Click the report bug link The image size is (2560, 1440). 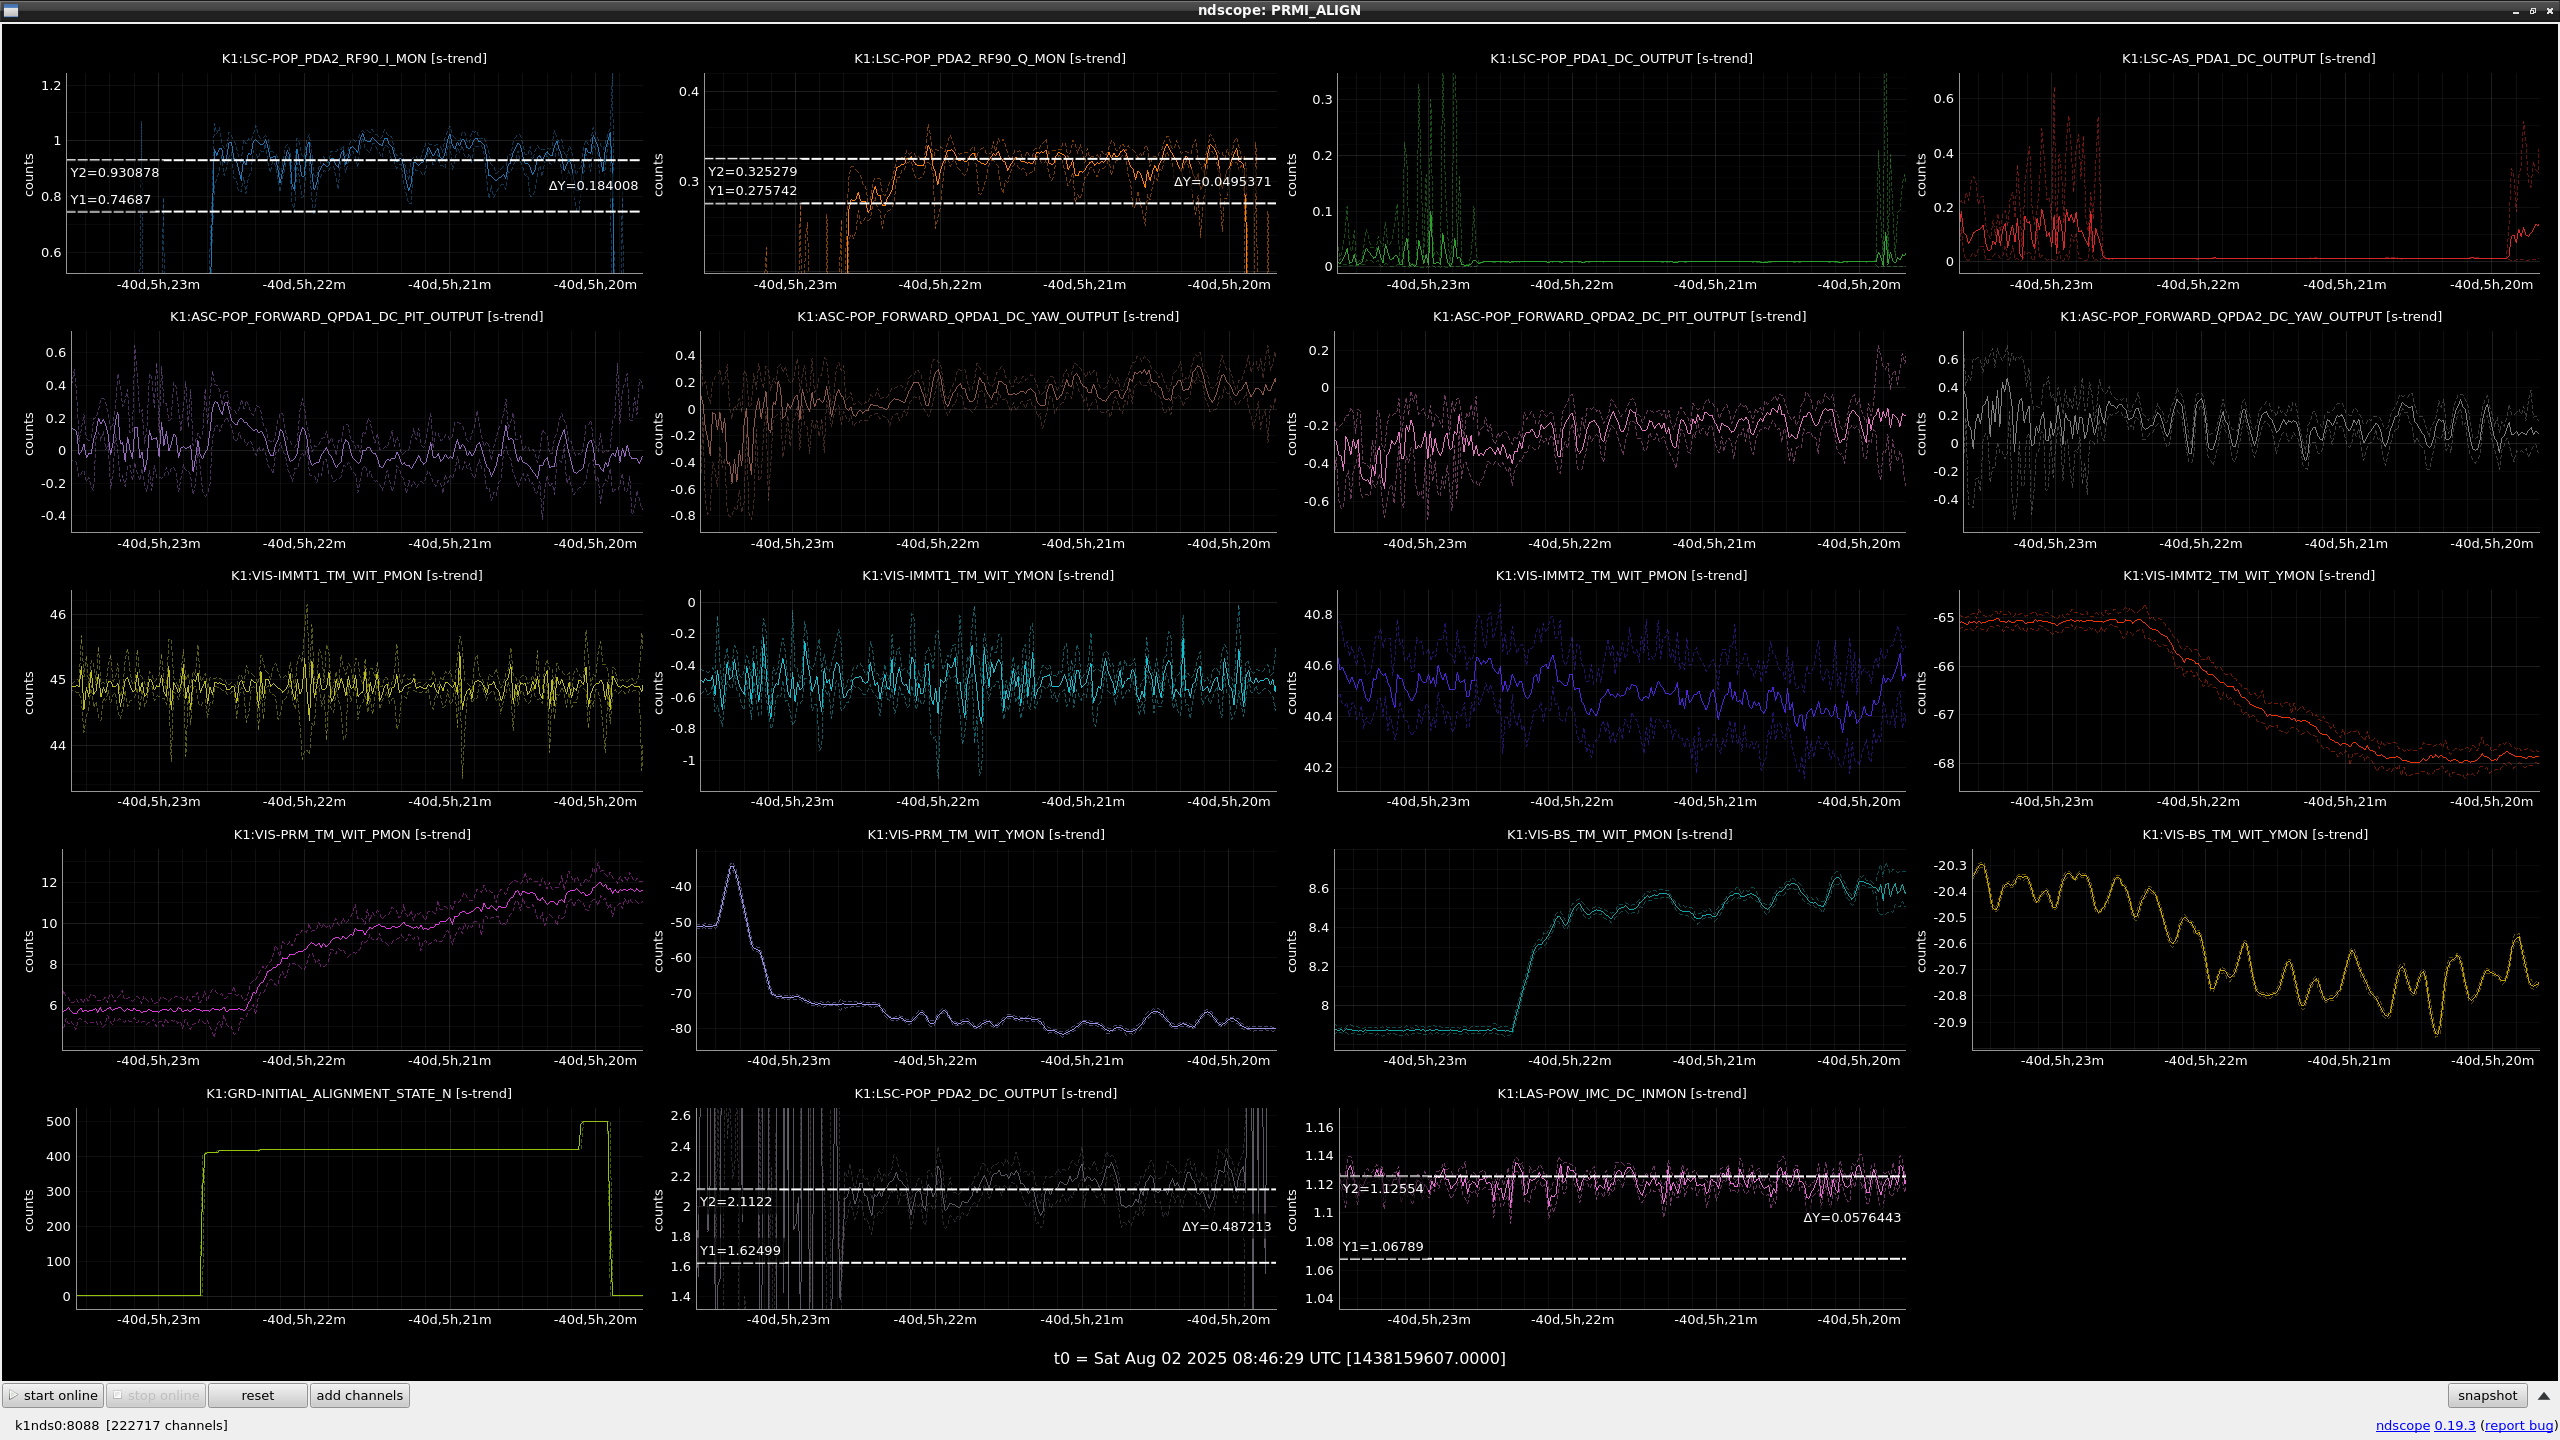2518,1425
